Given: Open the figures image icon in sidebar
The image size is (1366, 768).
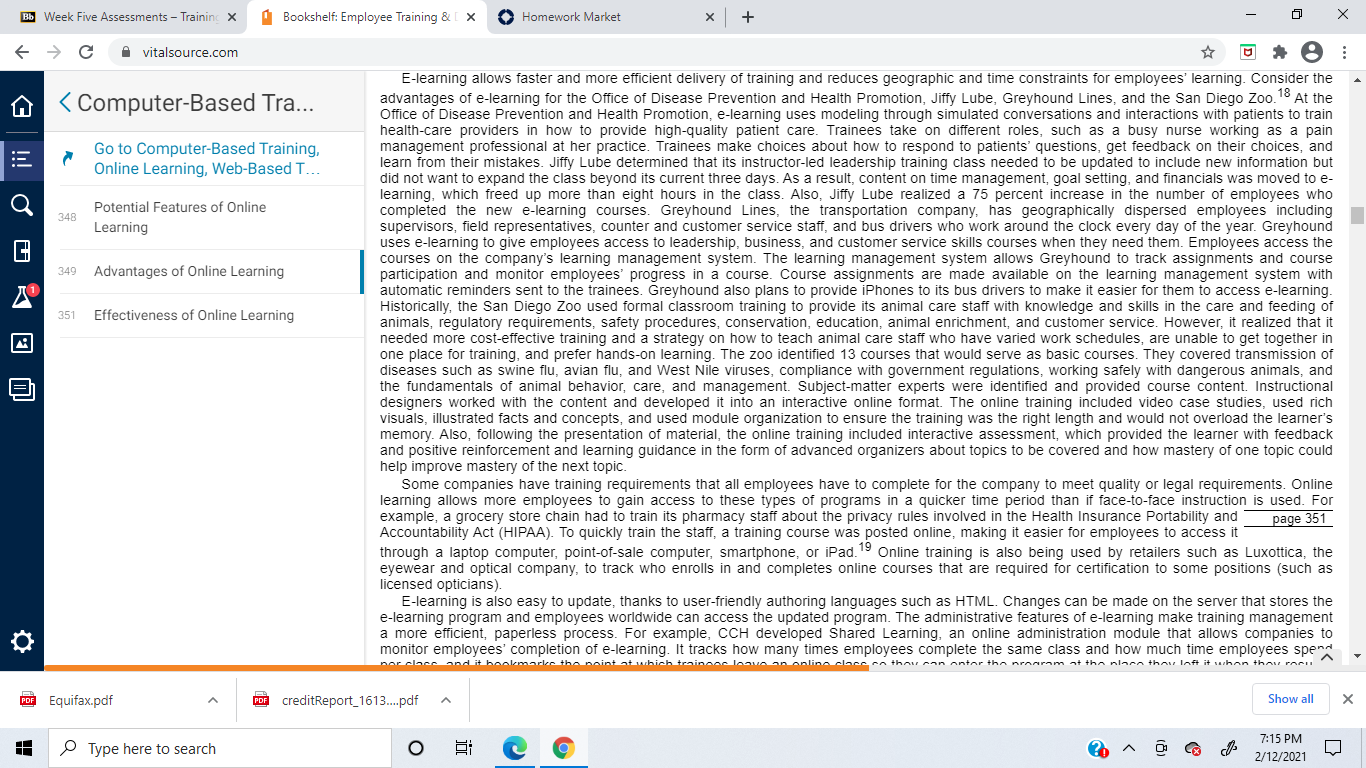Looking at the screenshot, I should point(21,343).
